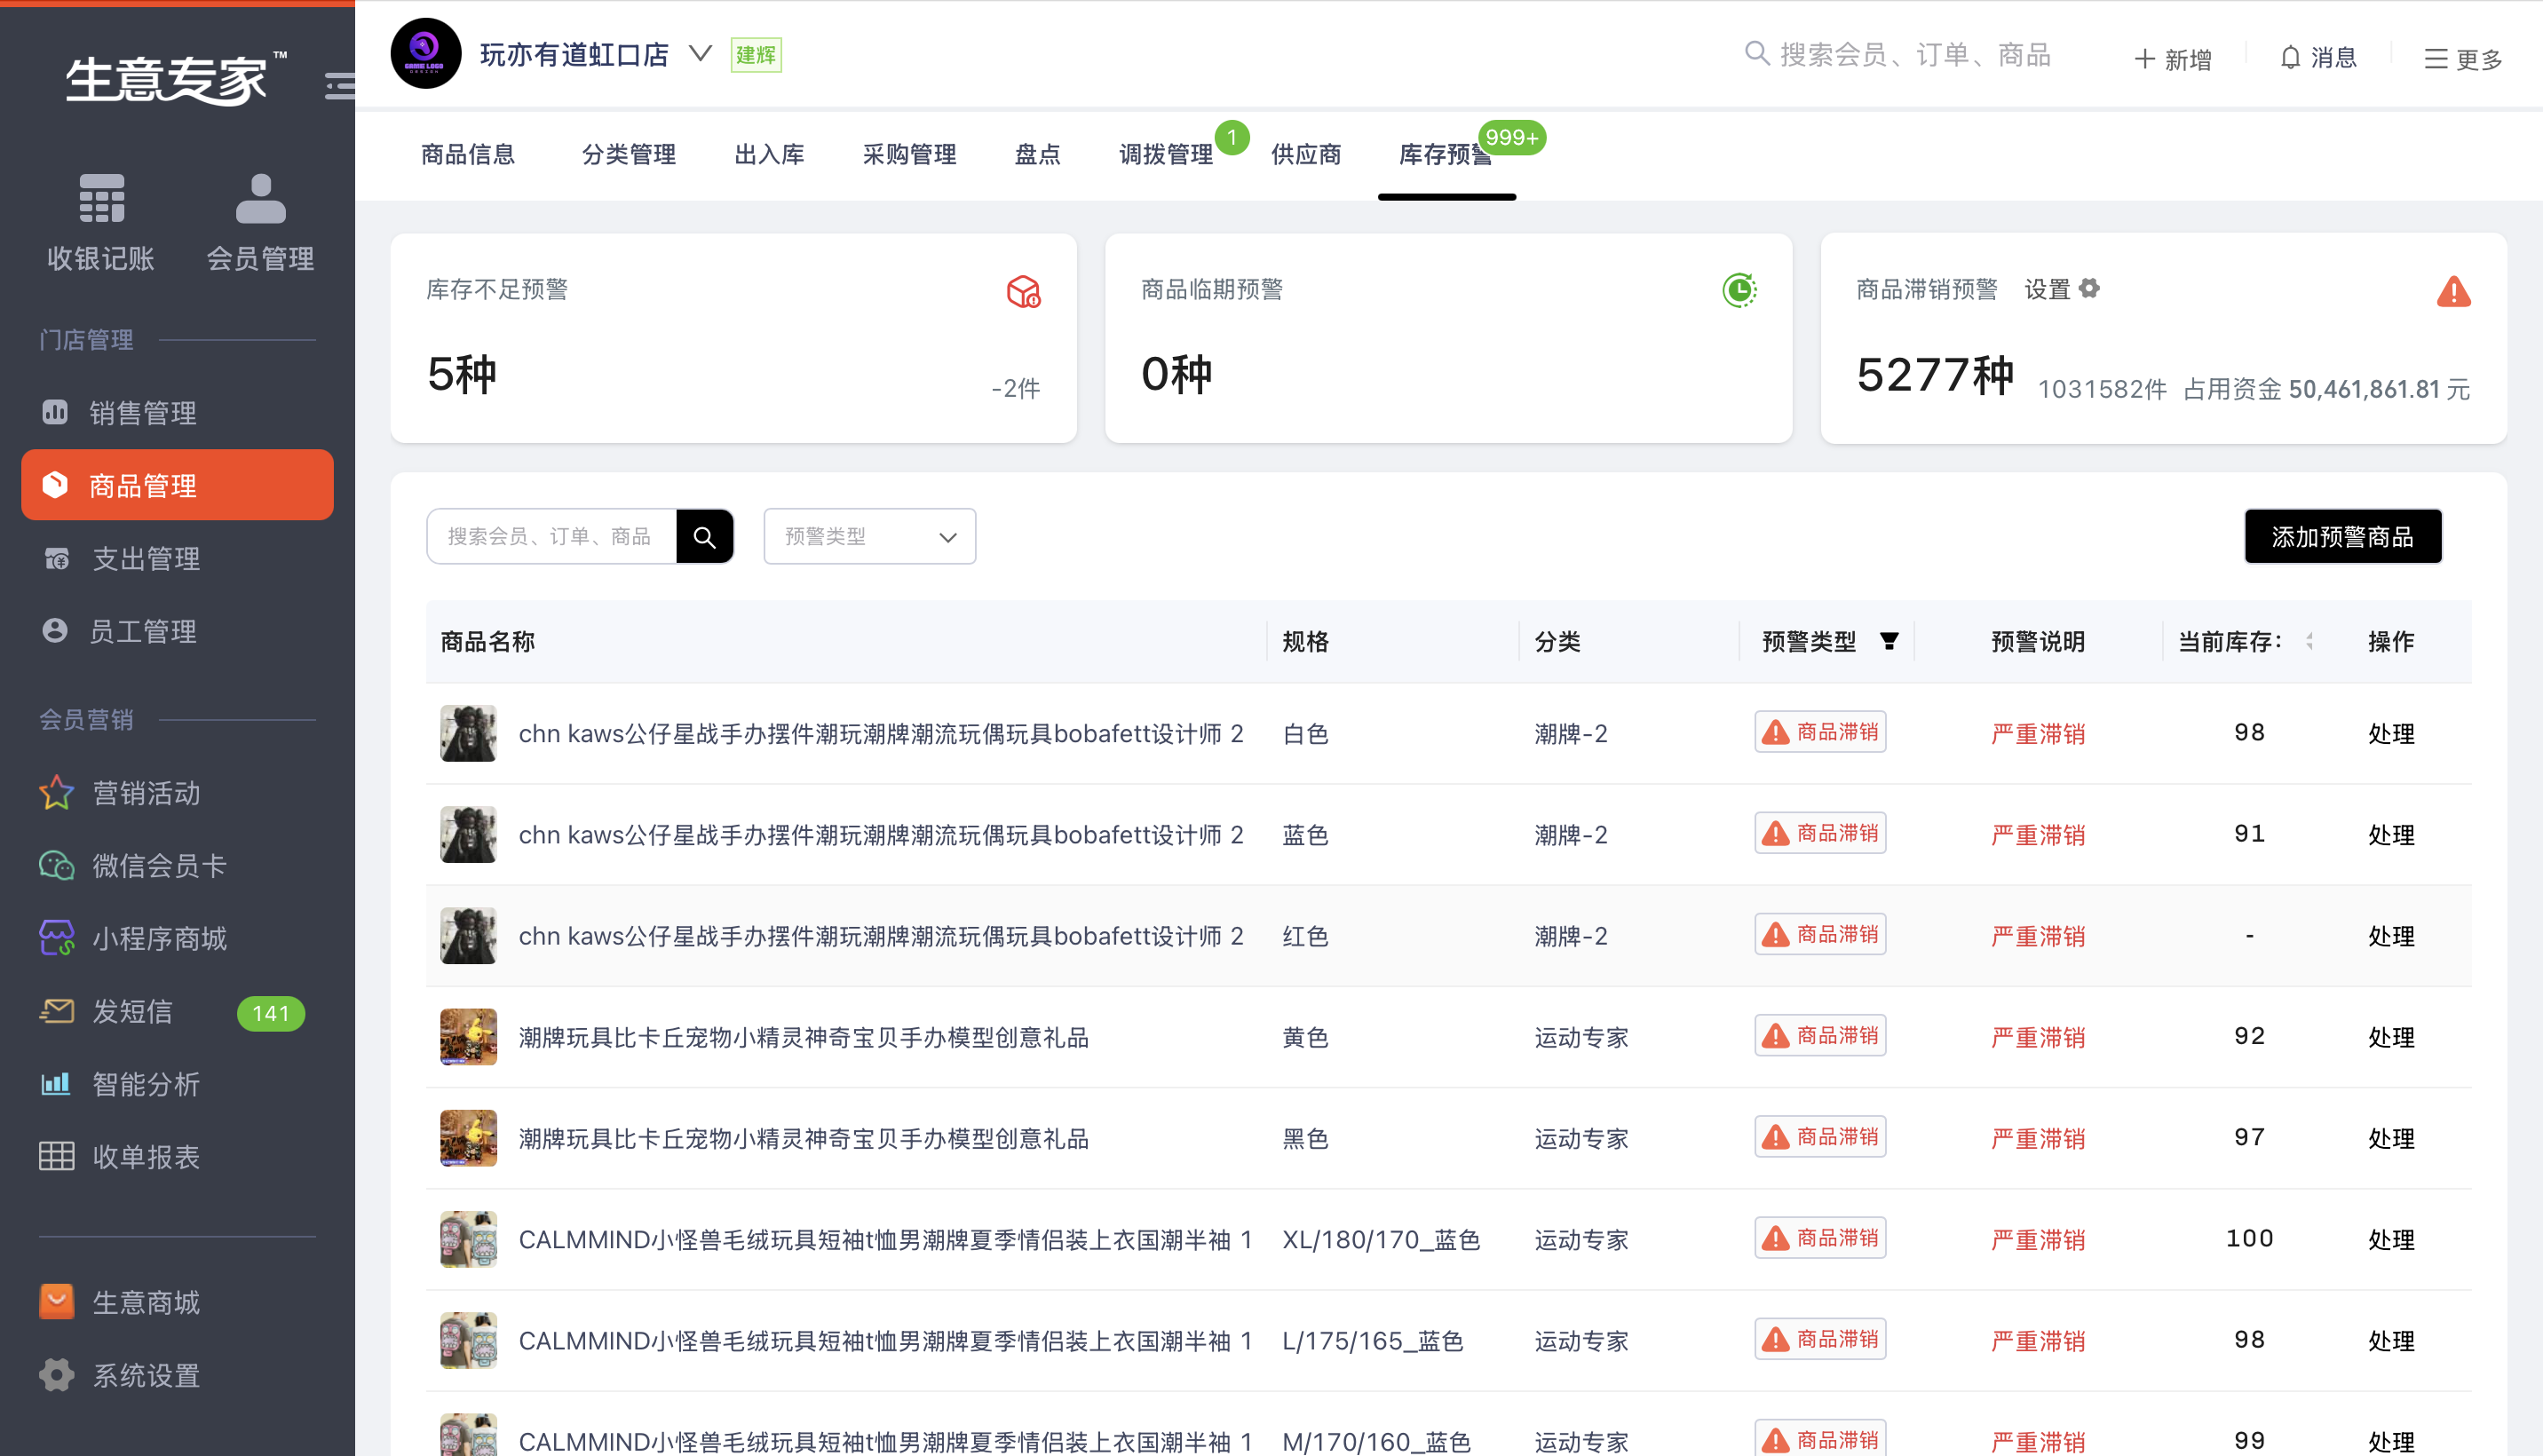Expand the 预警类型 dropdown
The image size is (2543, 1456).
pos(869,537)
